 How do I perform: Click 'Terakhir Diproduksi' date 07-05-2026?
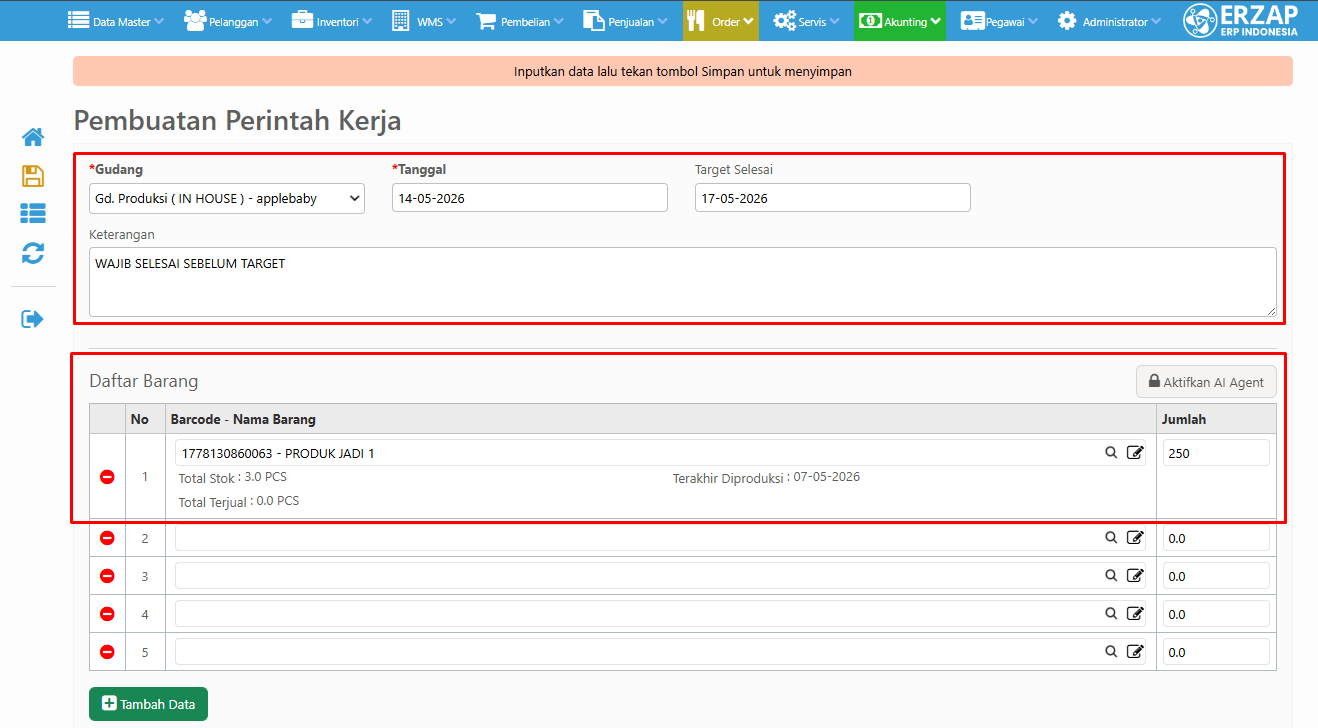[x=827, y=477]
